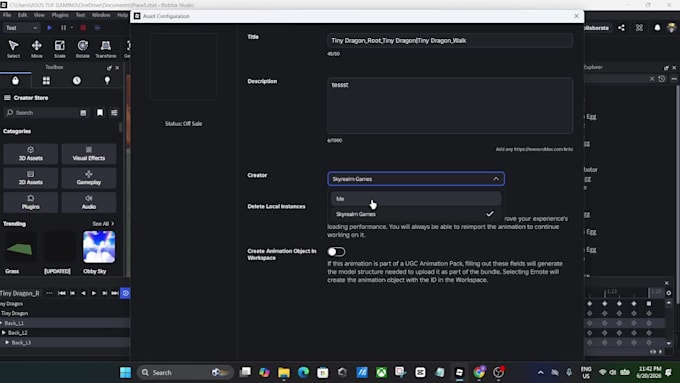Screen dimensions: 680x383
Task: Open the user avatar profile
Action: tap(672, 28)
